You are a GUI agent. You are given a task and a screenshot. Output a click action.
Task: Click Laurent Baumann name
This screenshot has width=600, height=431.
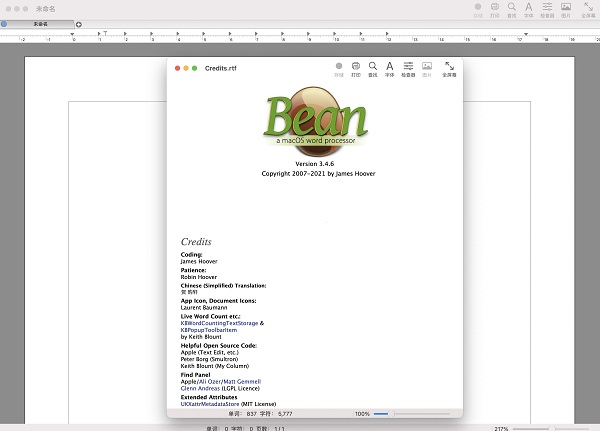click(x=204, y=308)
